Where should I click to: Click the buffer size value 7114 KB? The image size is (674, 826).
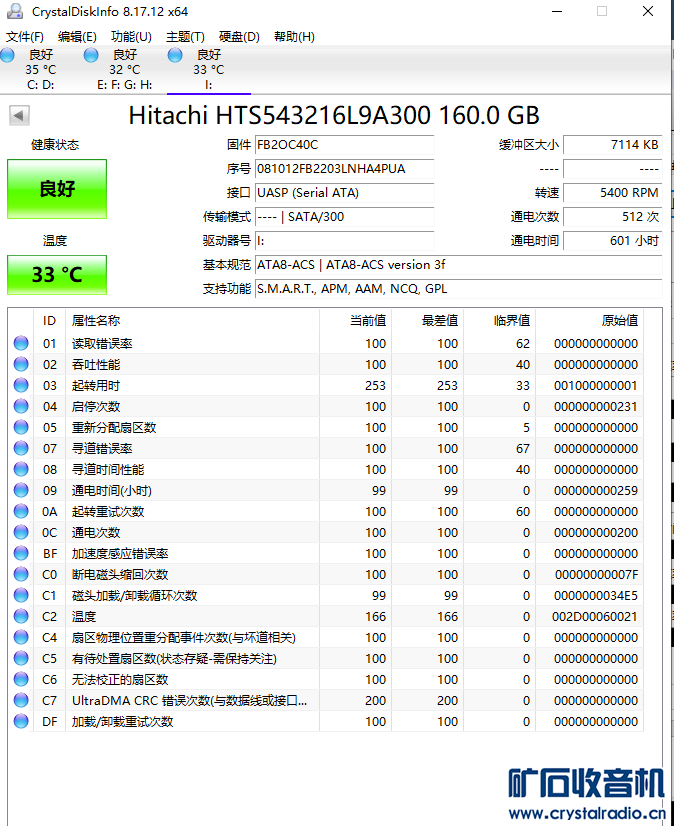pyautogui.click(x=613, y=145)
